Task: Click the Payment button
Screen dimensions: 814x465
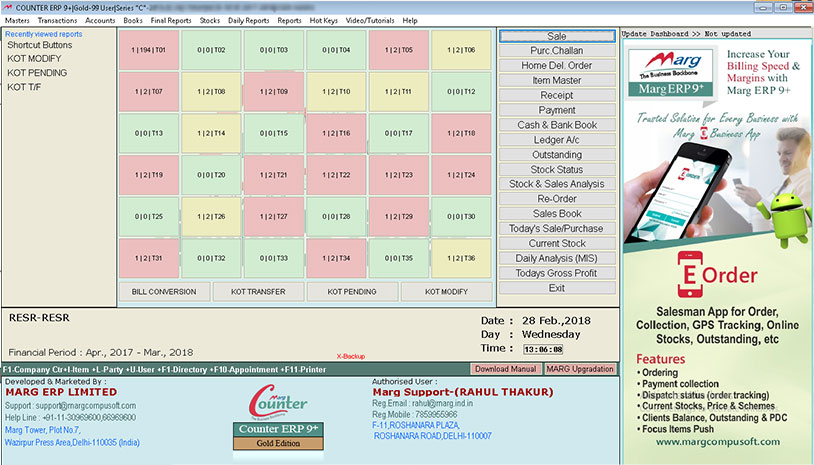Action: click(x=557, y=110)
